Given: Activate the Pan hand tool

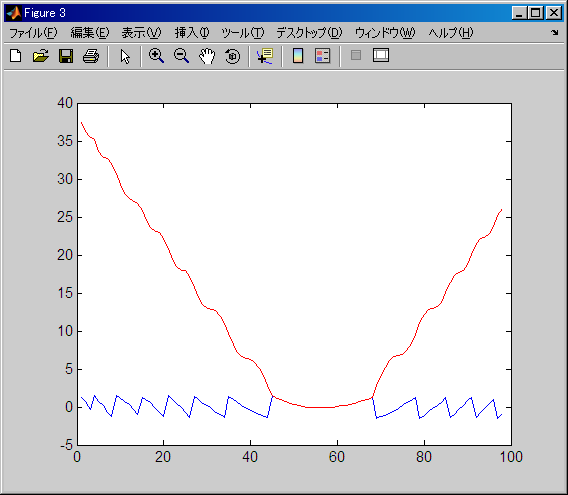Looking at the screenshot, I should pos(207,56).
